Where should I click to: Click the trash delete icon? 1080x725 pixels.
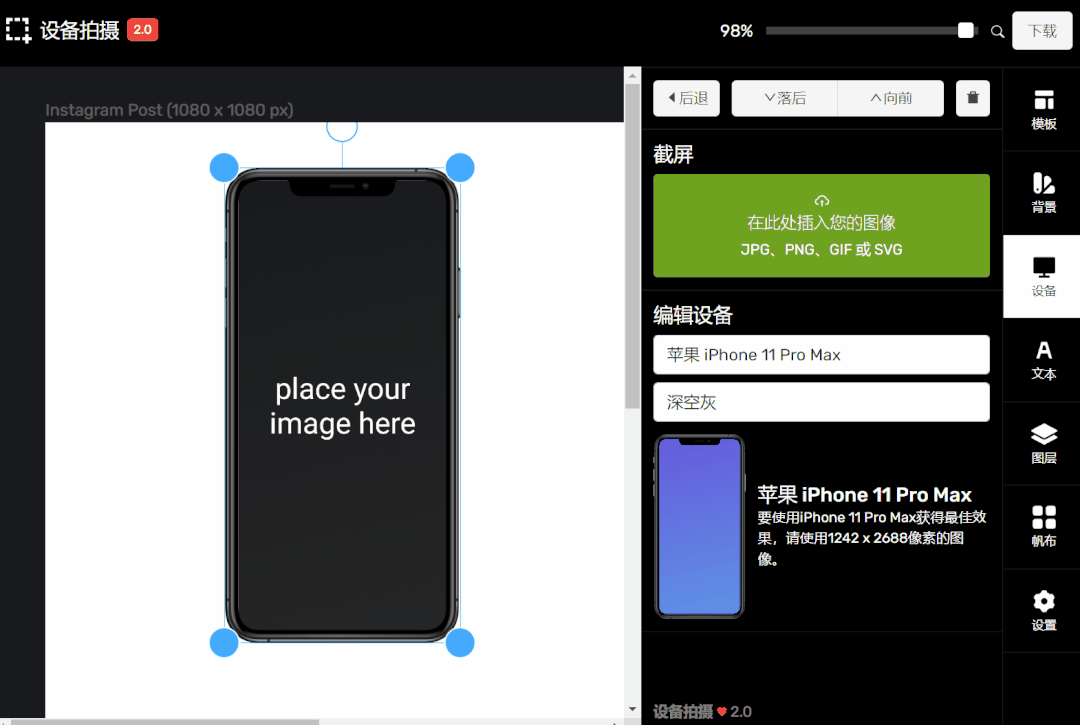pyautogui.click(x=973, y=98)
